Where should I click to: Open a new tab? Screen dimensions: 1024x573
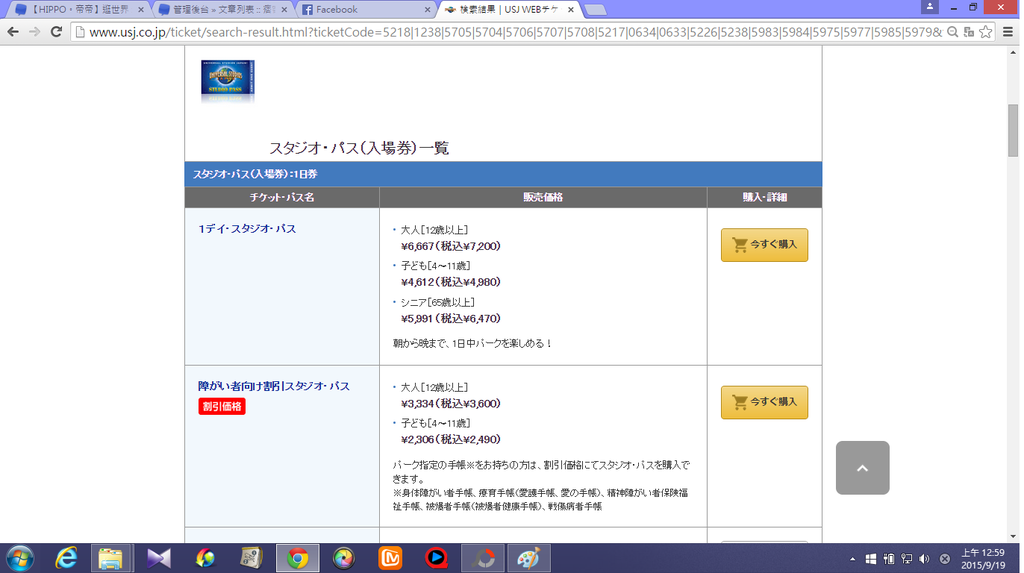point(595,10)
